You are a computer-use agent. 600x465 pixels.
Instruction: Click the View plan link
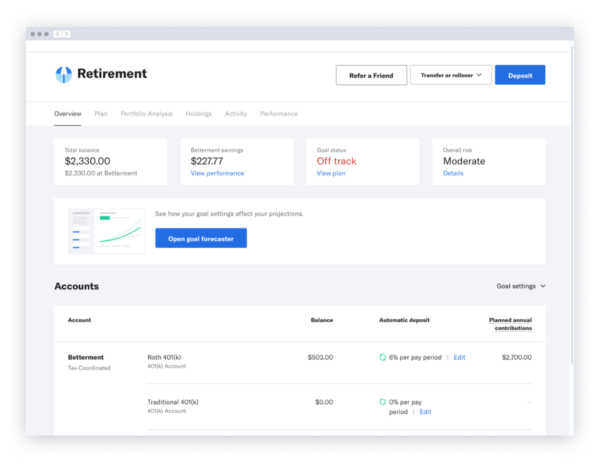pyautogui.click(x=331, y=173)
